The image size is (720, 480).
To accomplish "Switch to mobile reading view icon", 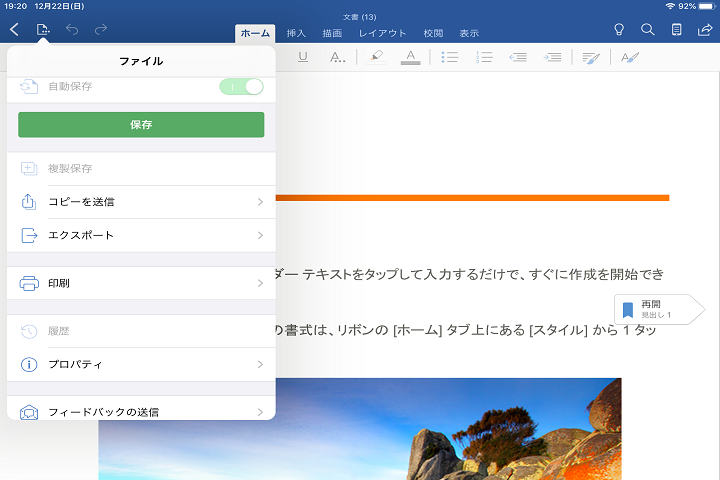I will pos(676,29).
